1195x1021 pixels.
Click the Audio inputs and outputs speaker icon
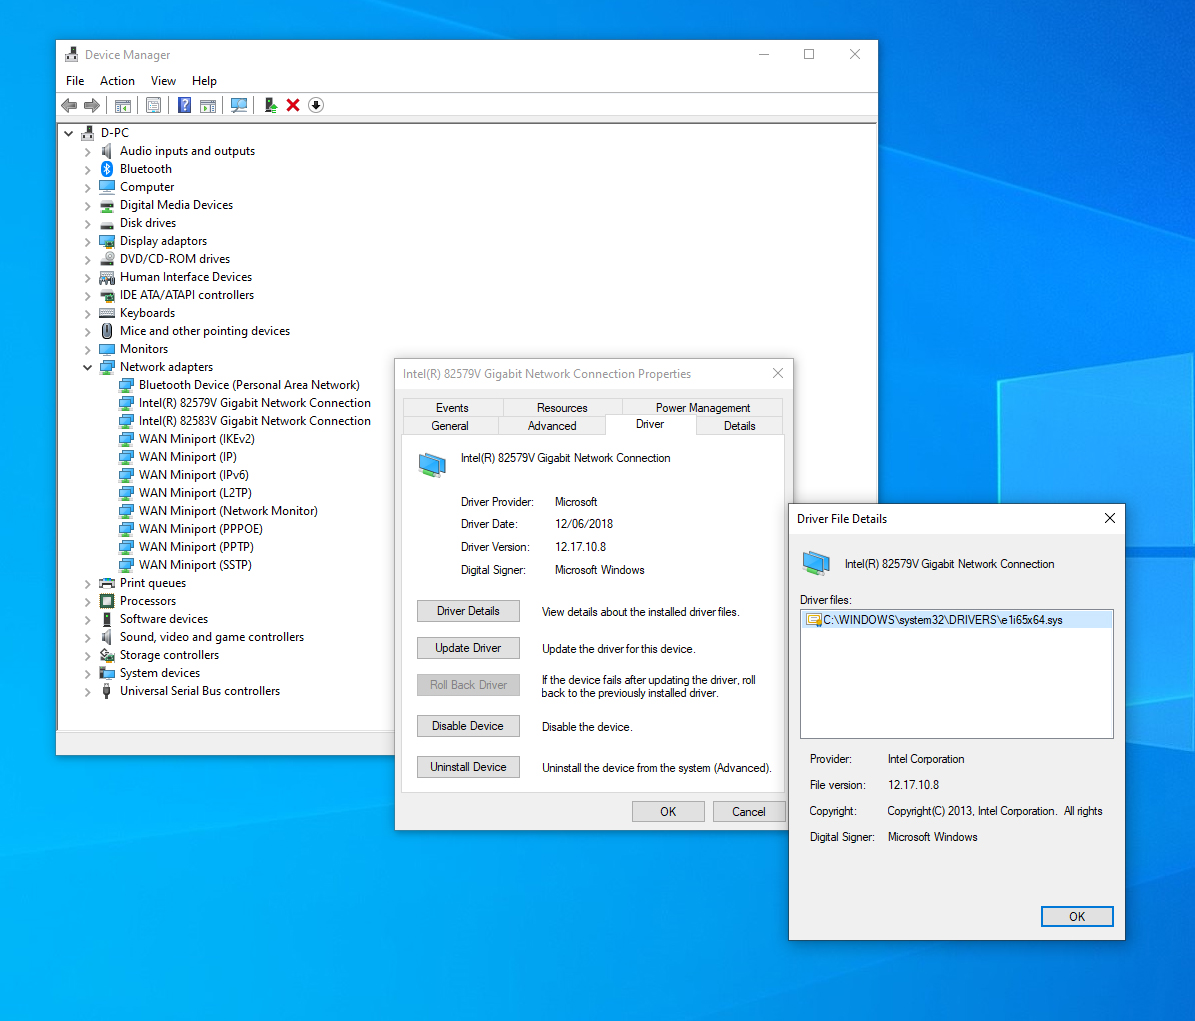pos(107,151)
